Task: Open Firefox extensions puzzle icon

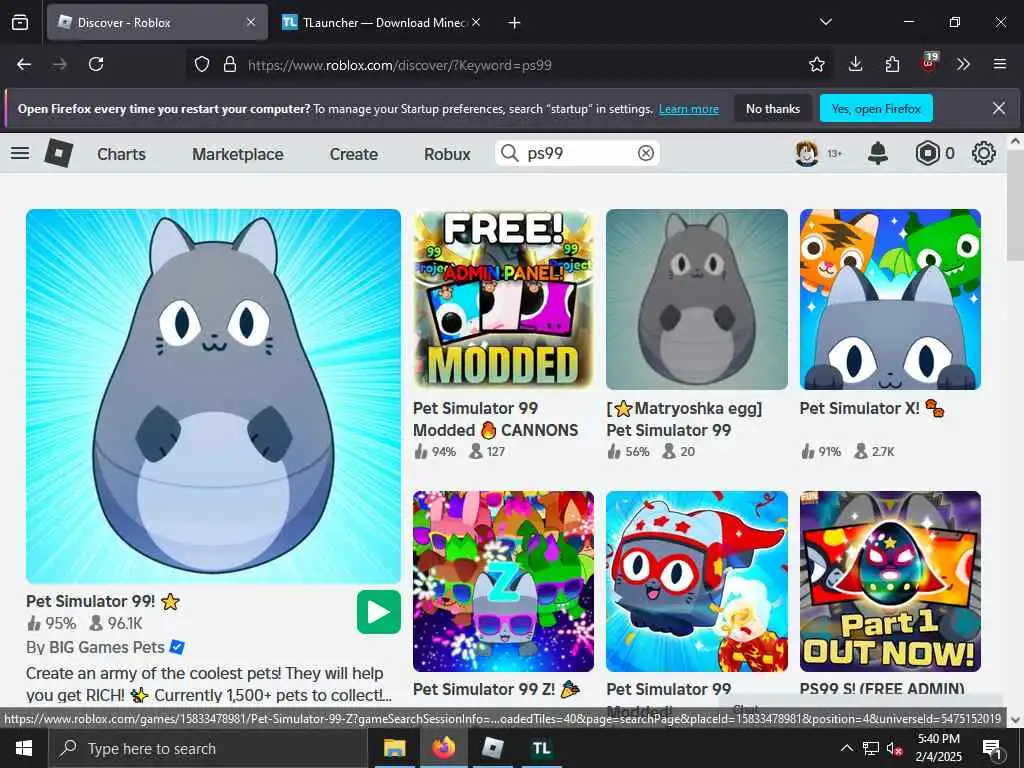Action: pos(892,64)
